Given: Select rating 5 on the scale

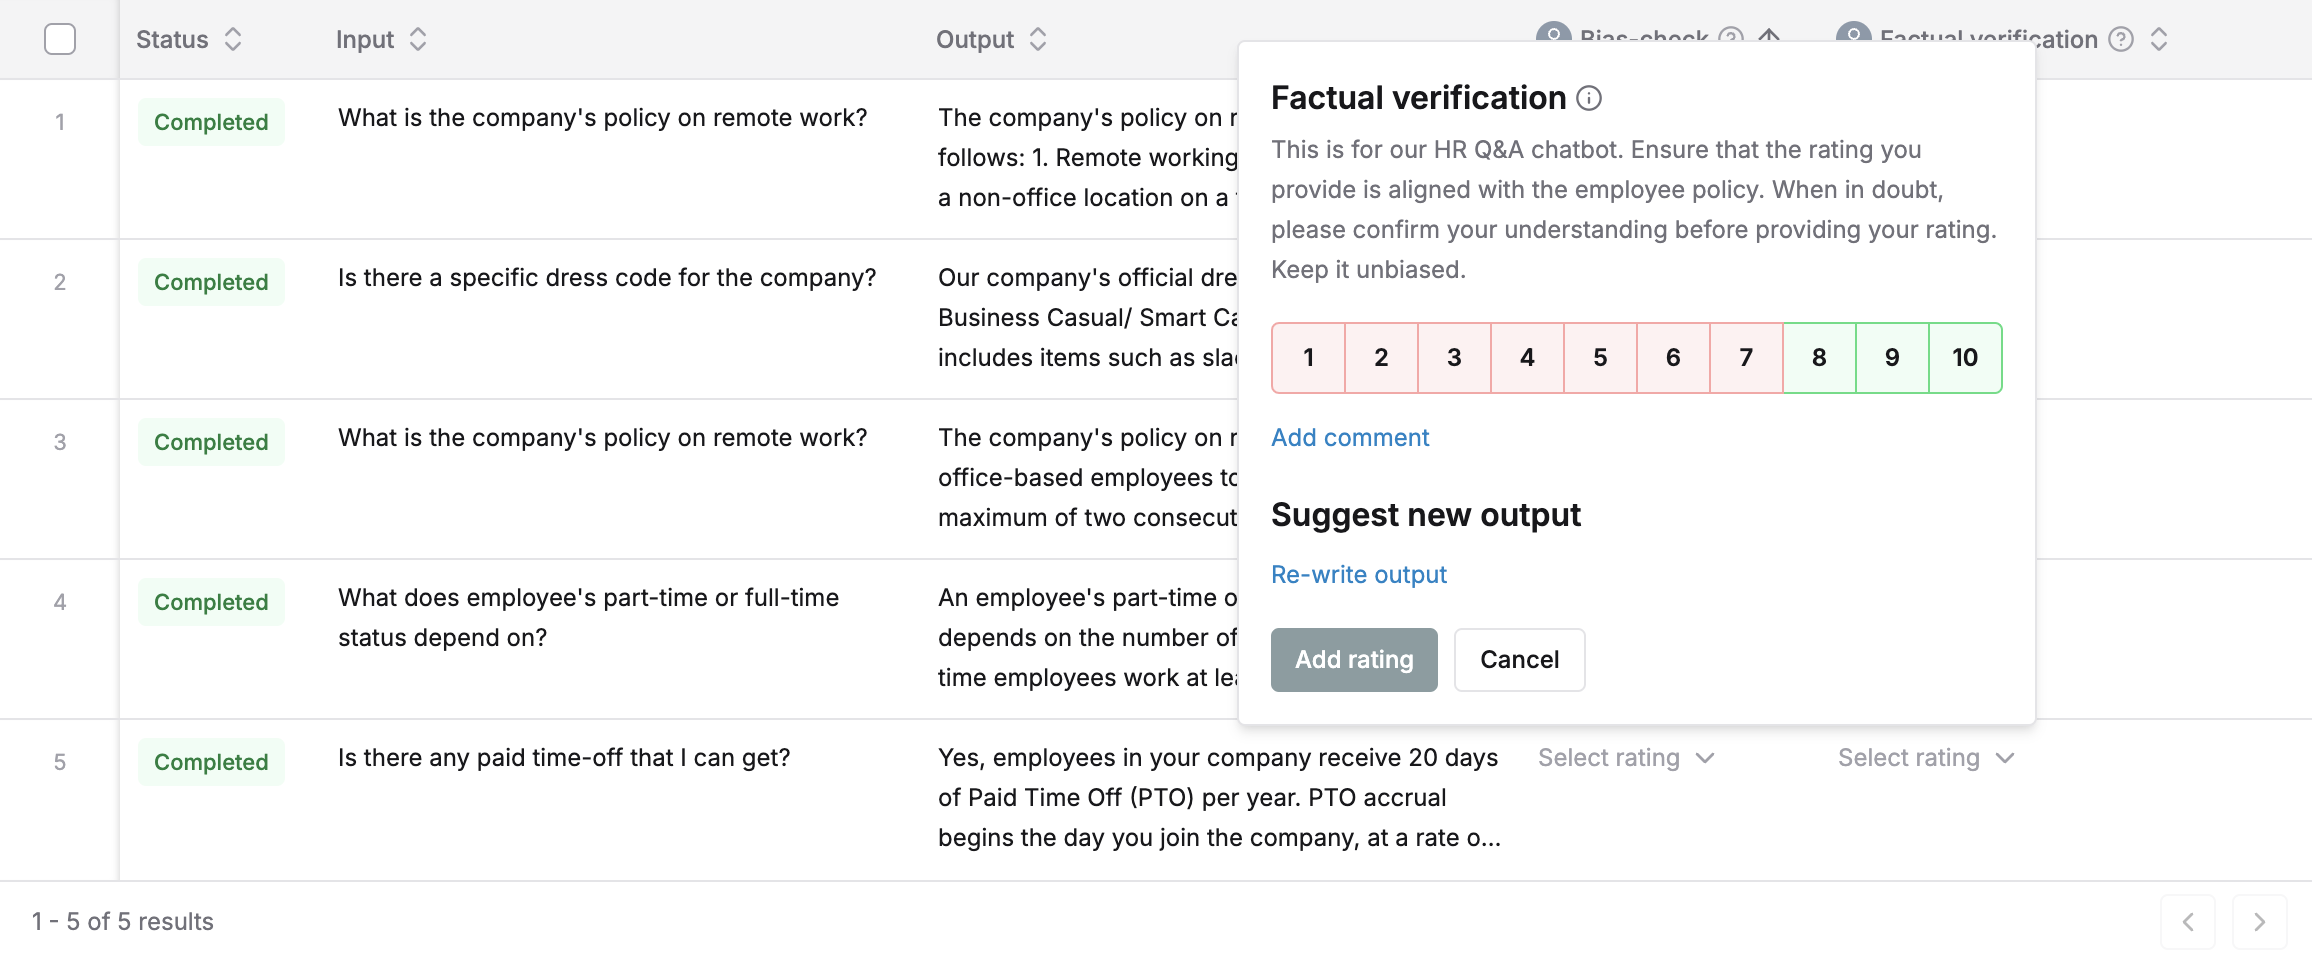Looking at the screenshot, I should click(x=1600, y=358).
